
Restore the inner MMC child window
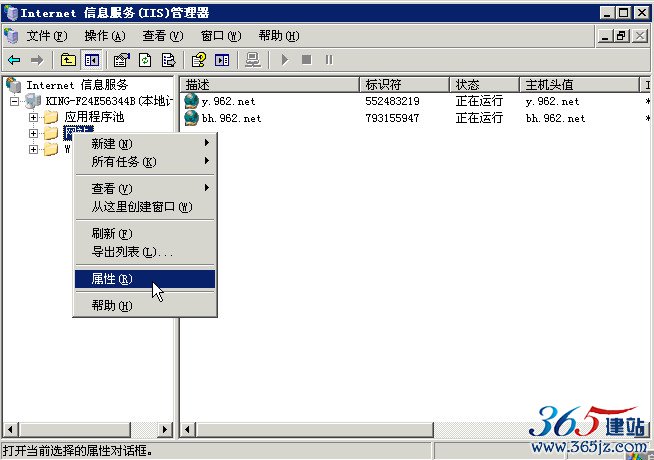click(x=621, y=36)
